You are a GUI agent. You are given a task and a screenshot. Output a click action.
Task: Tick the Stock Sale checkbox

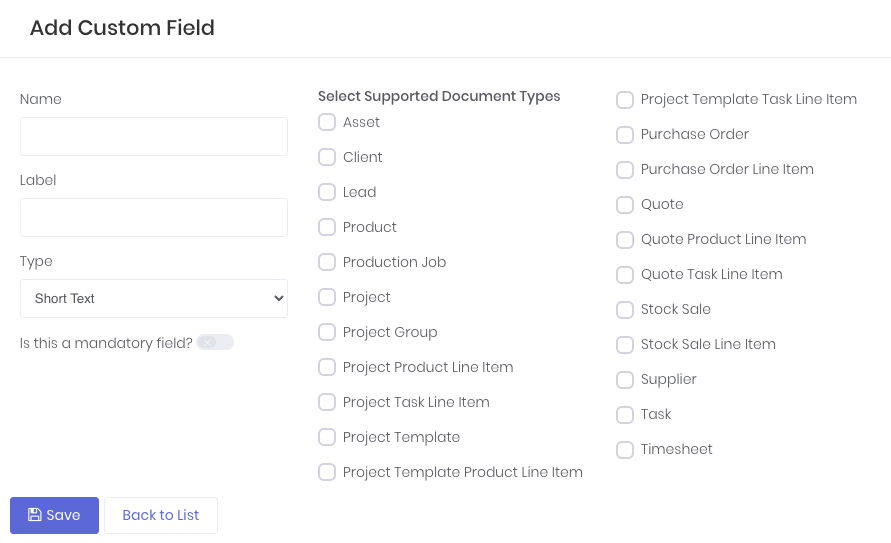coord(625,309)
